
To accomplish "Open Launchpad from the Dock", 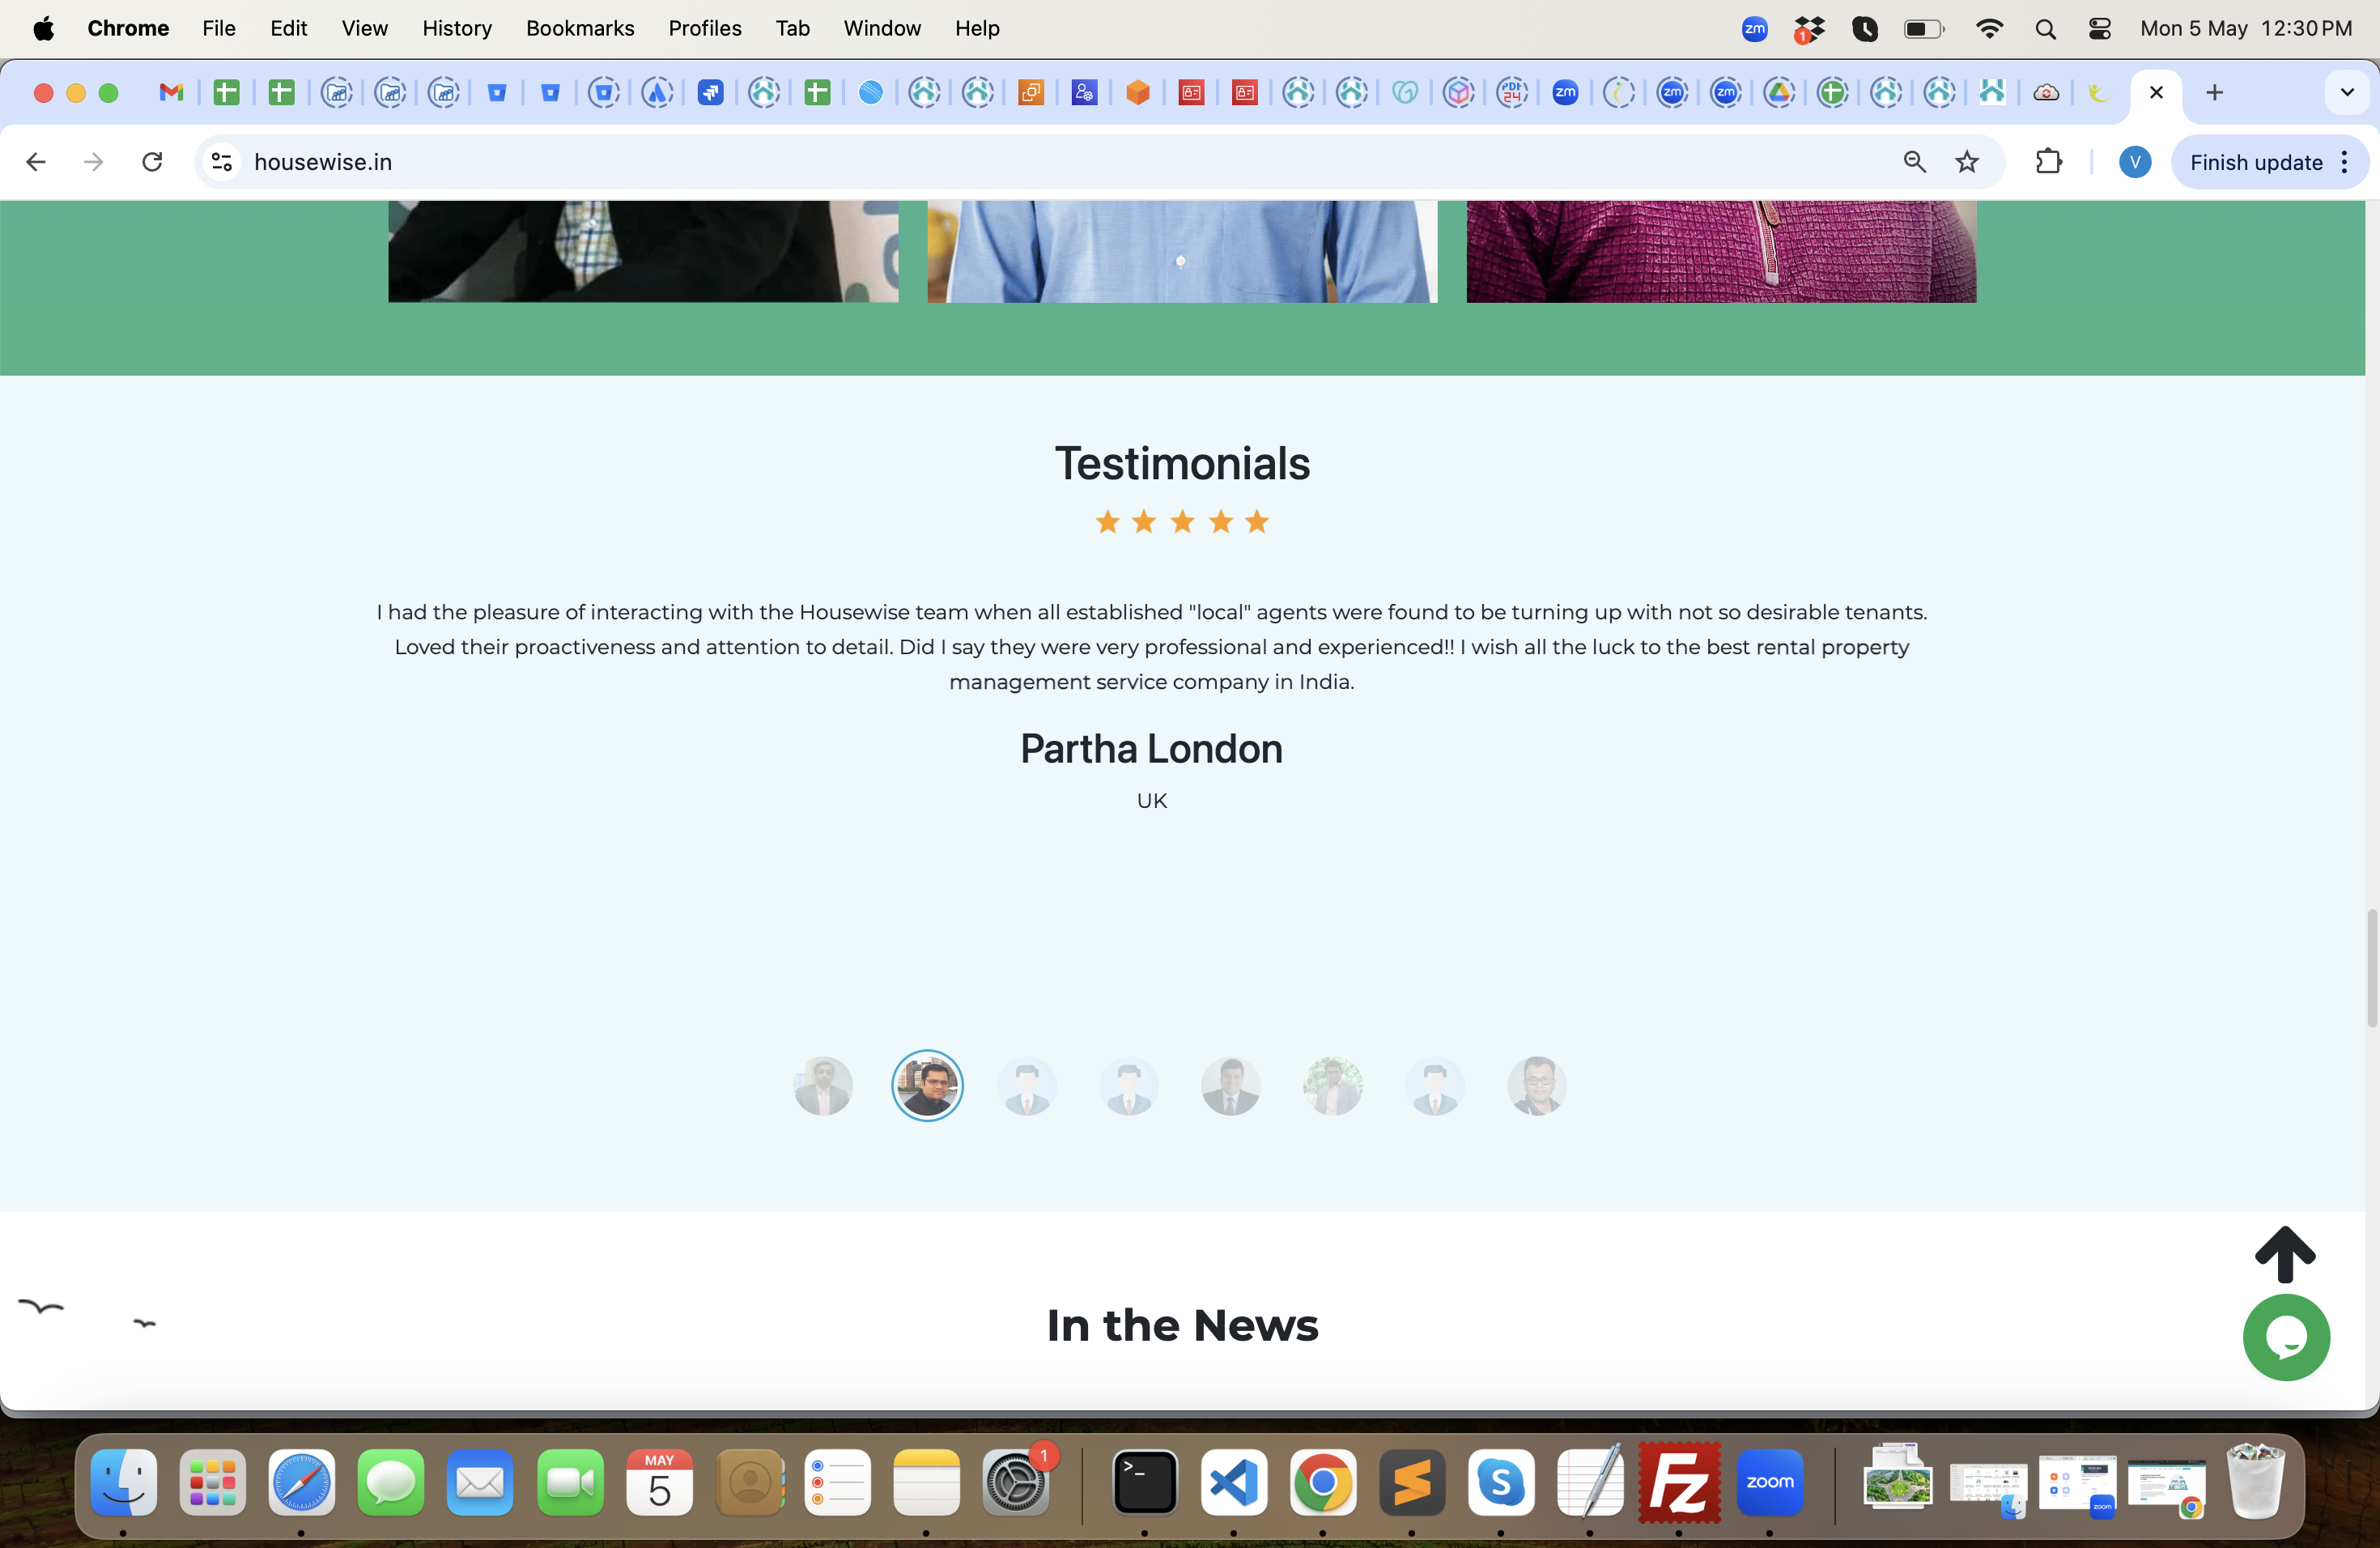I will [x=212, y=1482].
